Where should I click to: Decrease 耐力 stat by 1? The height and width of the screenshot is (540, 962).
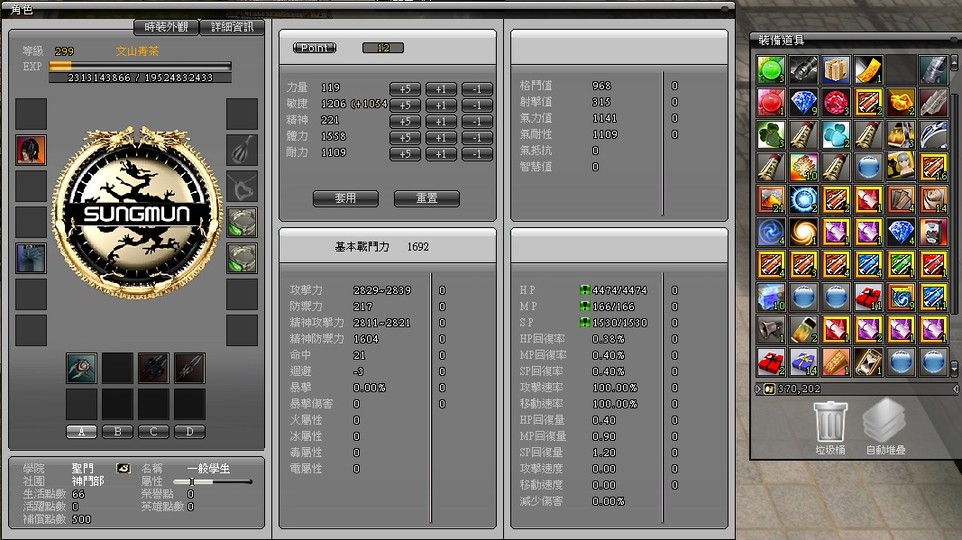[477, 154]
